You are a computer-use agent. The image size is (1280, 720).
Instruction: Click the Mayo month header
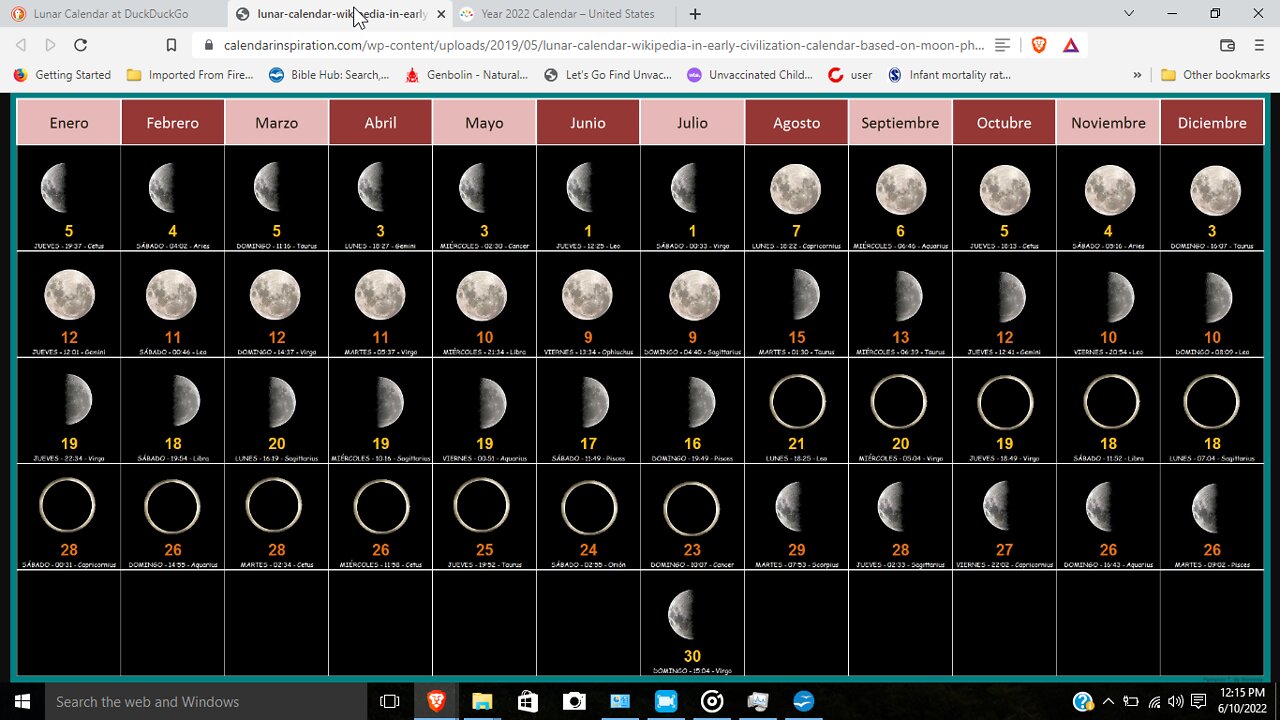pyautogui.click(x=485, y=122)
